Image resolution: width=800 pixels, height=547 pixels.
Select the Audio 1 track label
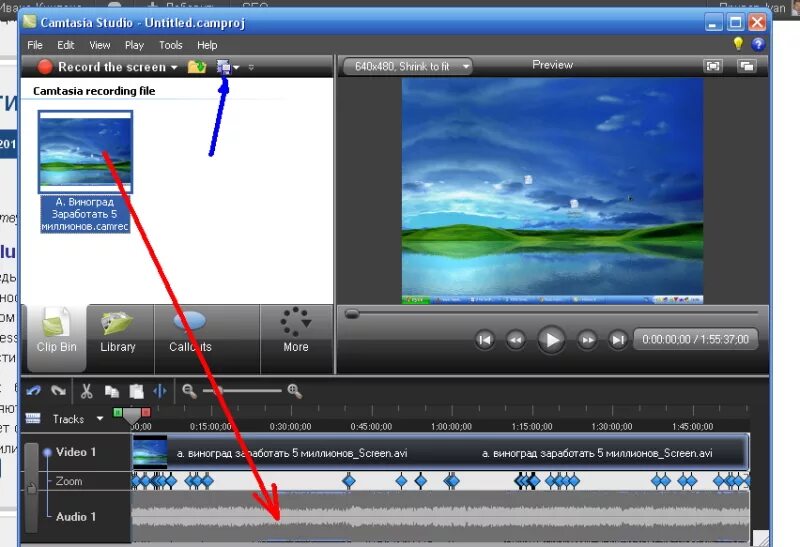click(76, 516)
